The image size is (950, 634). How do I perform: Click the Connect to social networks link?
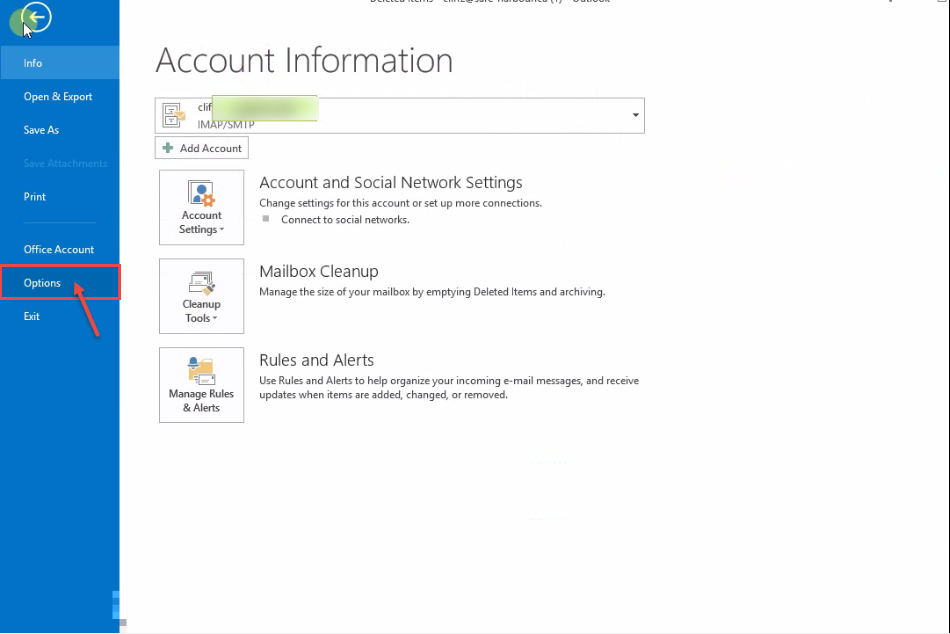click(345, 219)
